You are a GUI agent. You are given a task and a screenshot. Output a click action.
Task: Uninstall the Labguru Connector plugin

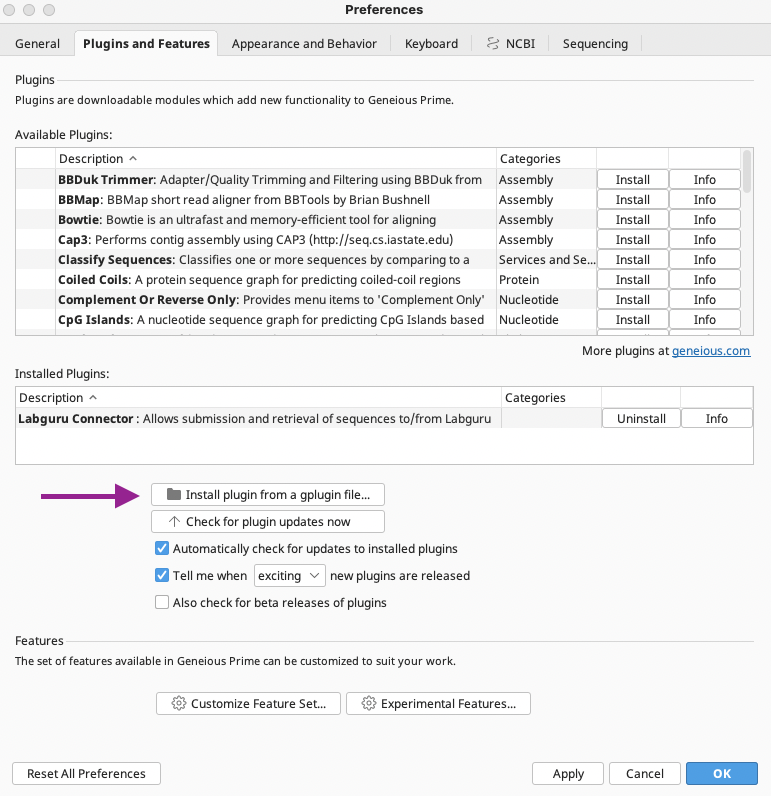tap(641, 419)
